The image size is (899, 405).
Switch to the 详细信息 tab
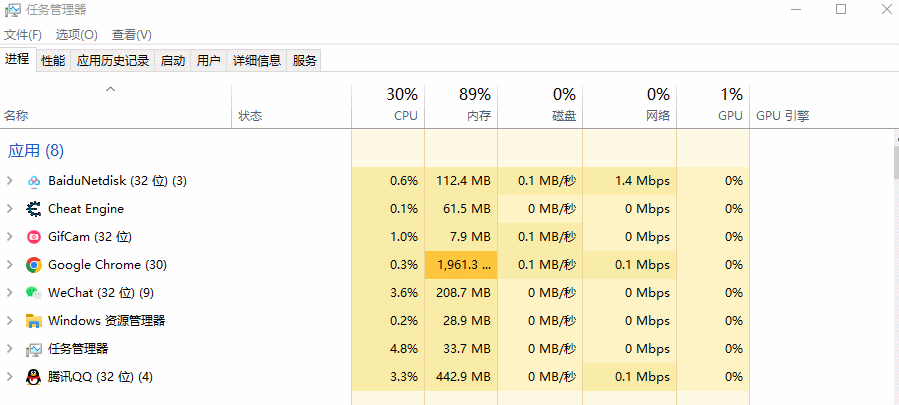pyautogui.click(x=257, y=60)
